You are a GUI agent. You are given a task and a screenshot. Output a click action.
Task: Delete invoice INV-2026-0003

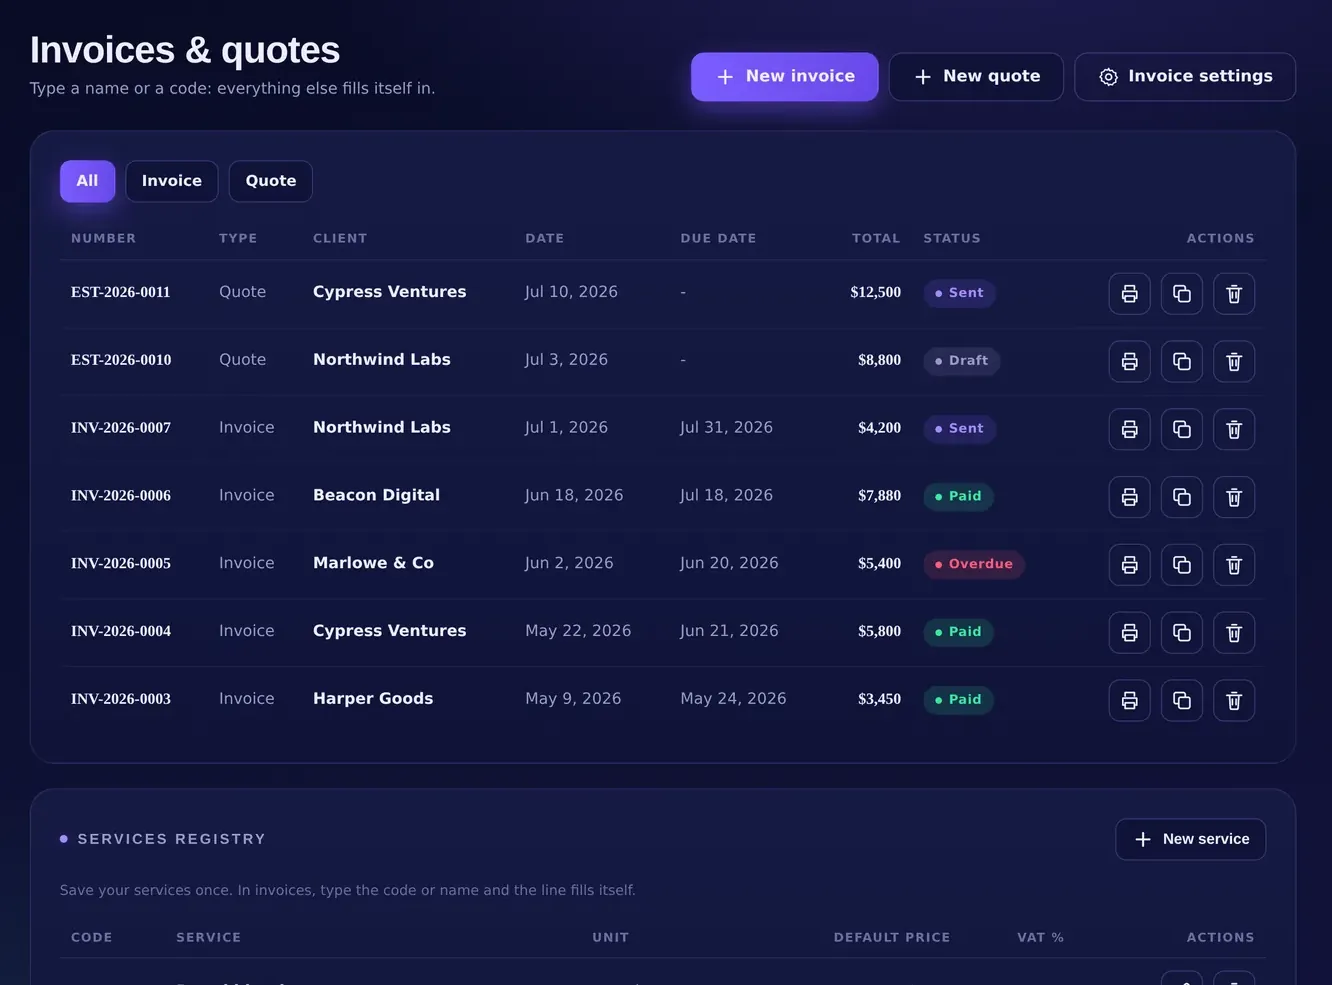point(1233,701)
